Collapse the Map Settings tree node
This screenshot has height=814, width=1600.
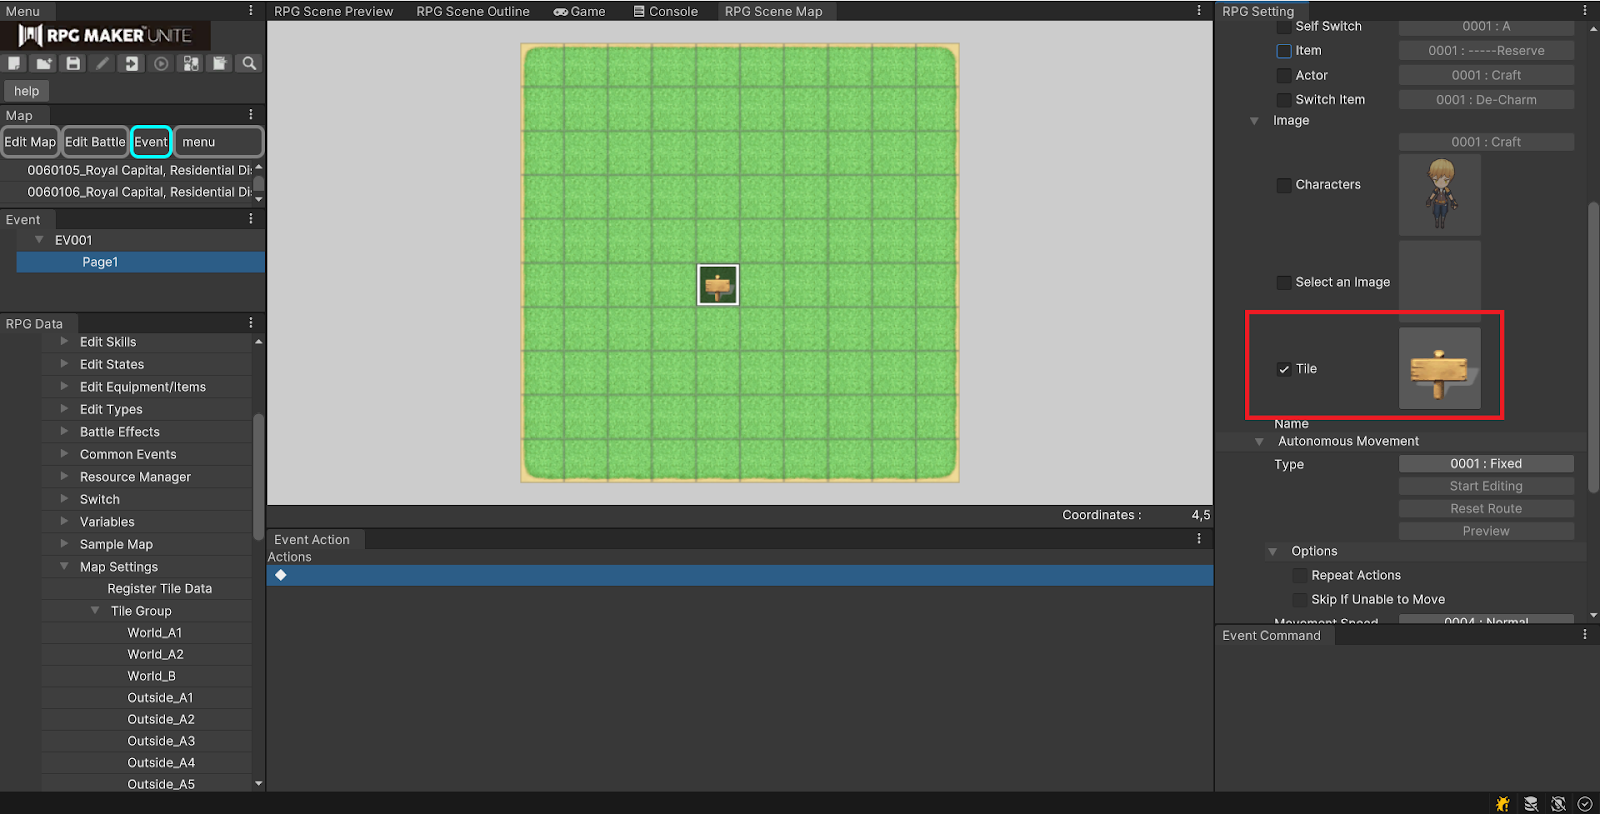click(x=64, y=566)
